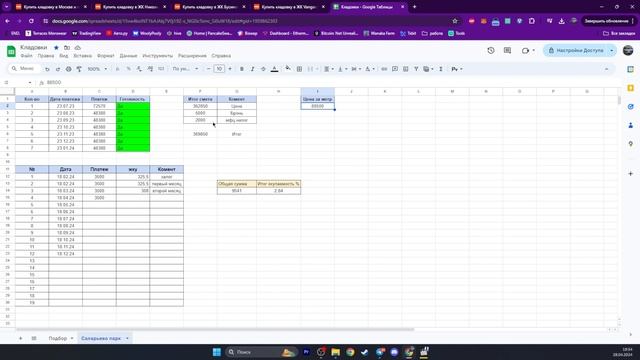640x360 pixels.
Task: Open version history clock icon
Action: 491,50
